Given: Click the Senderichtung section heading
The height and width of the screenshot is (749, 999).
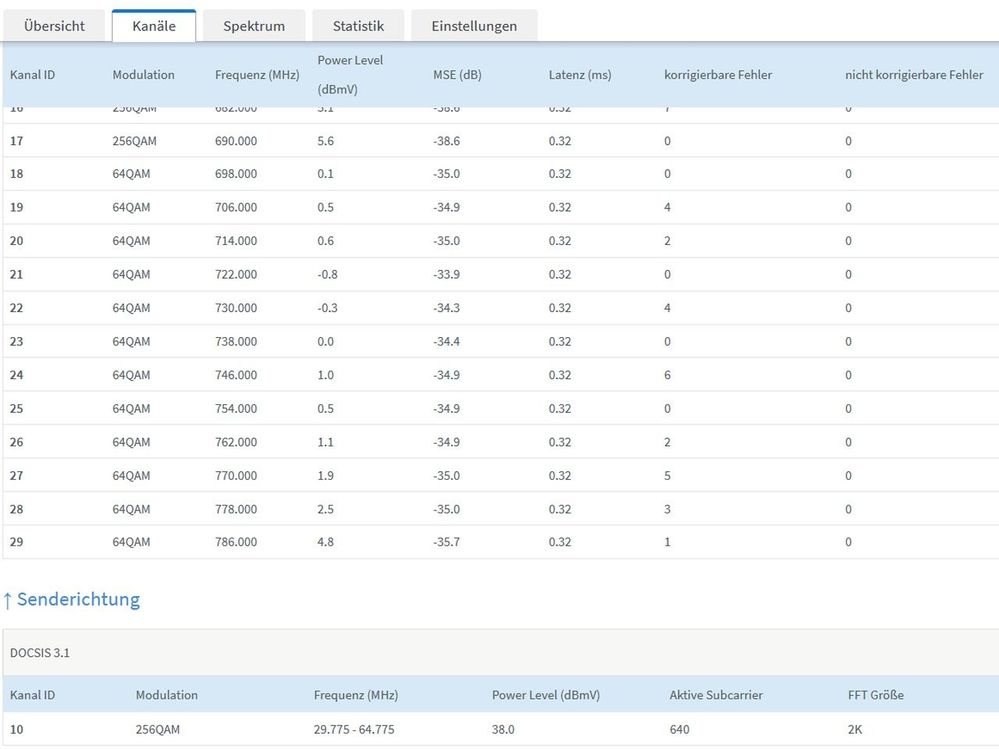Looking at the screenshot, I should point(78,600).
